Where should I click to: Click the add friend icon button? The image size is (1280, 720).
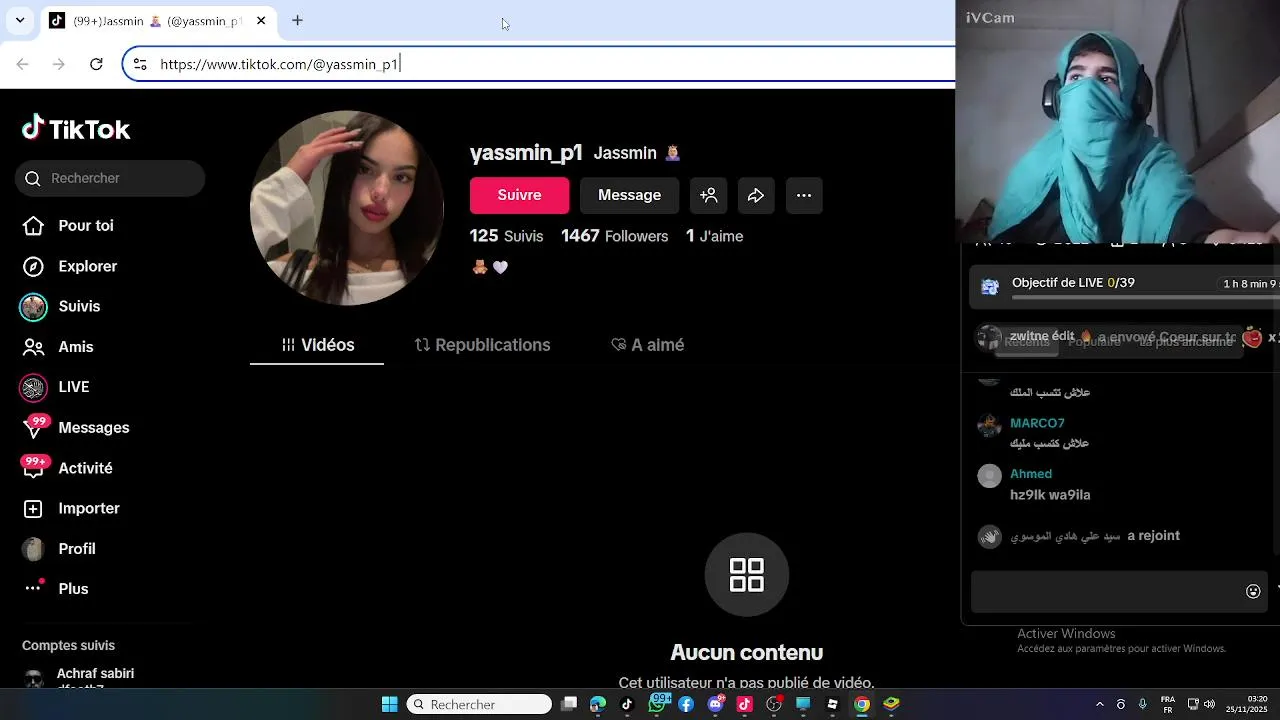708,195
